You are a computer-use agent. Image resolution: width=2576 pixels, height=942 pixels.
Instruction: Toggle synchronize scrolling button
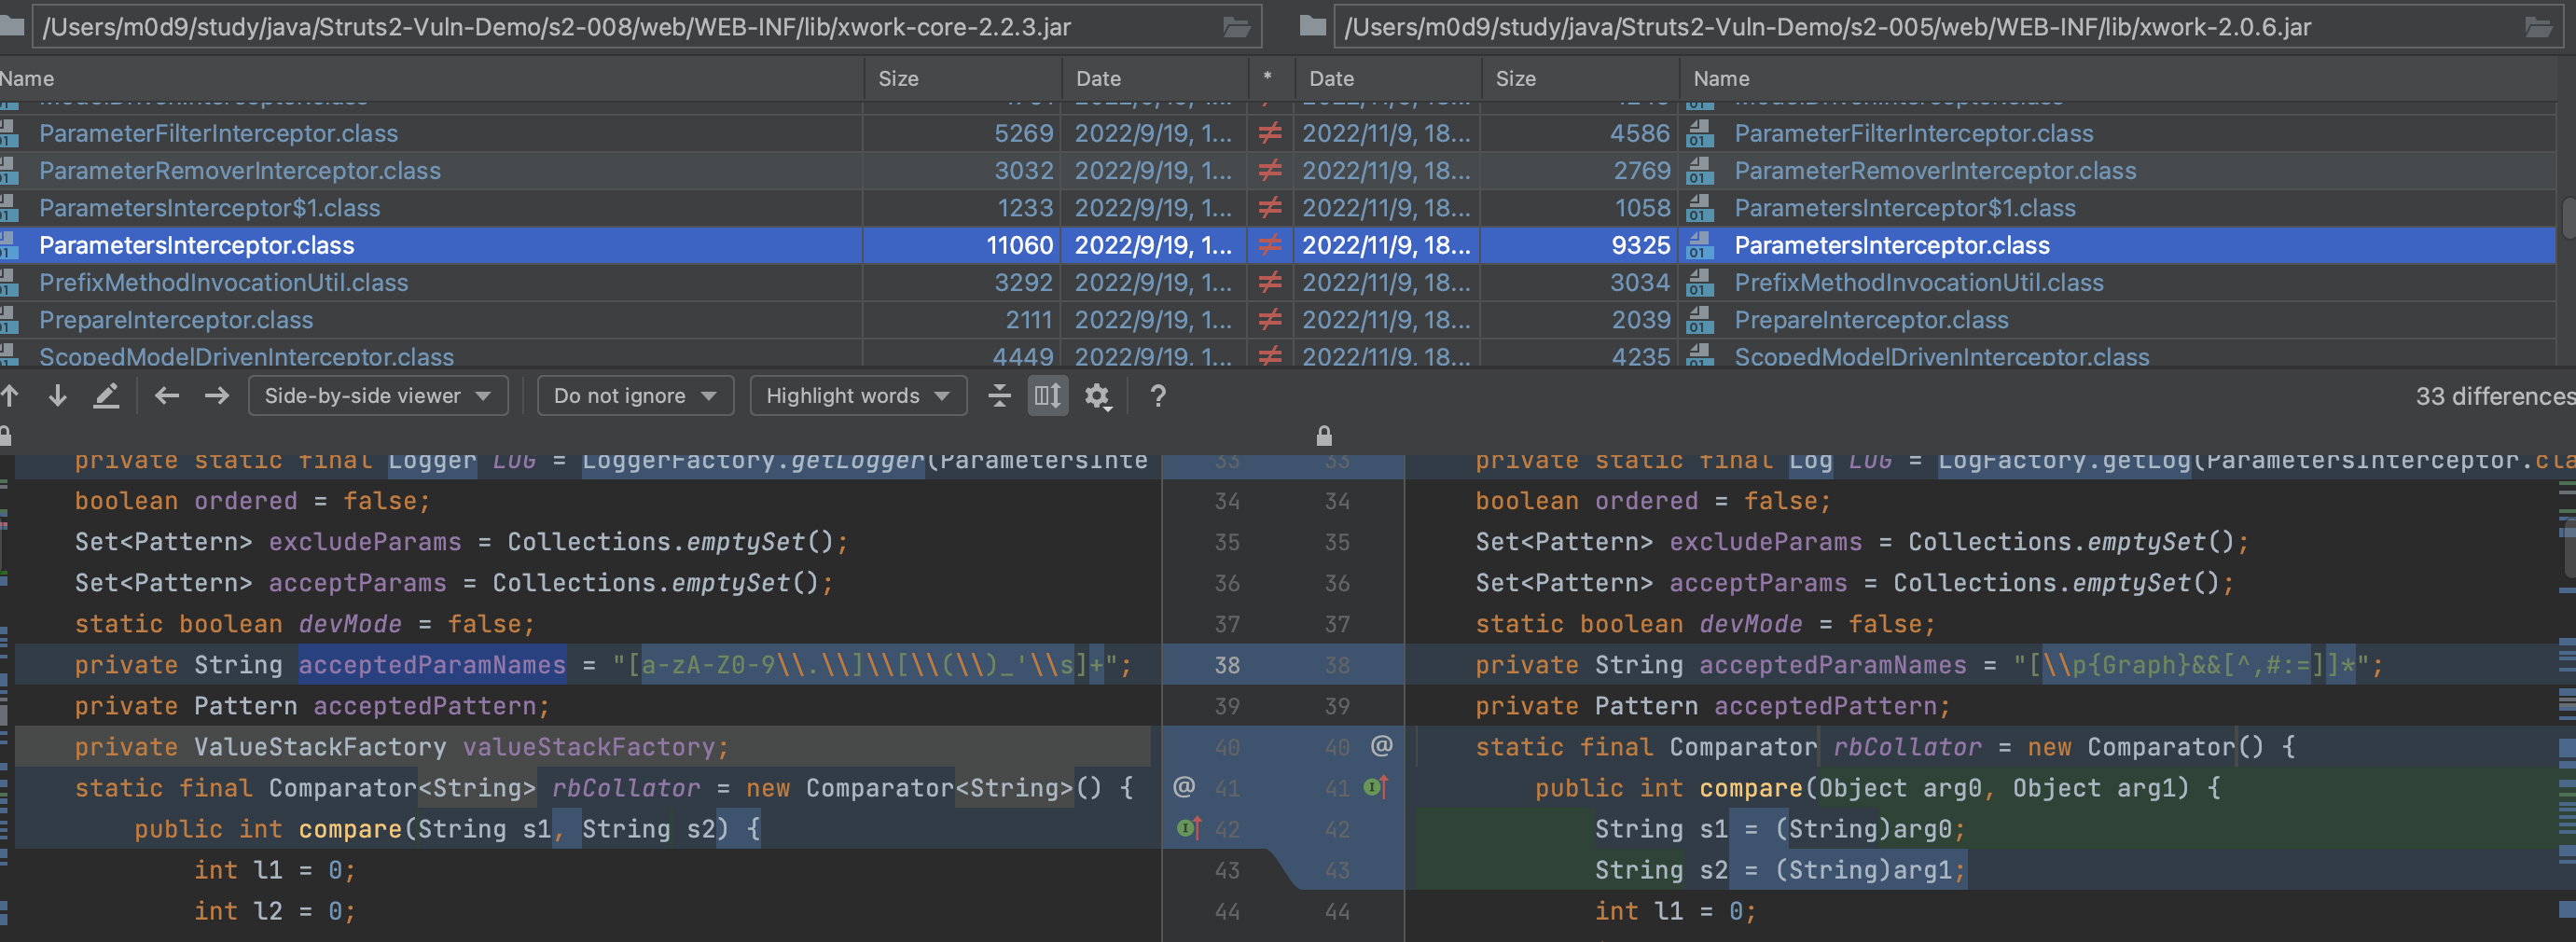[1047, 396]
